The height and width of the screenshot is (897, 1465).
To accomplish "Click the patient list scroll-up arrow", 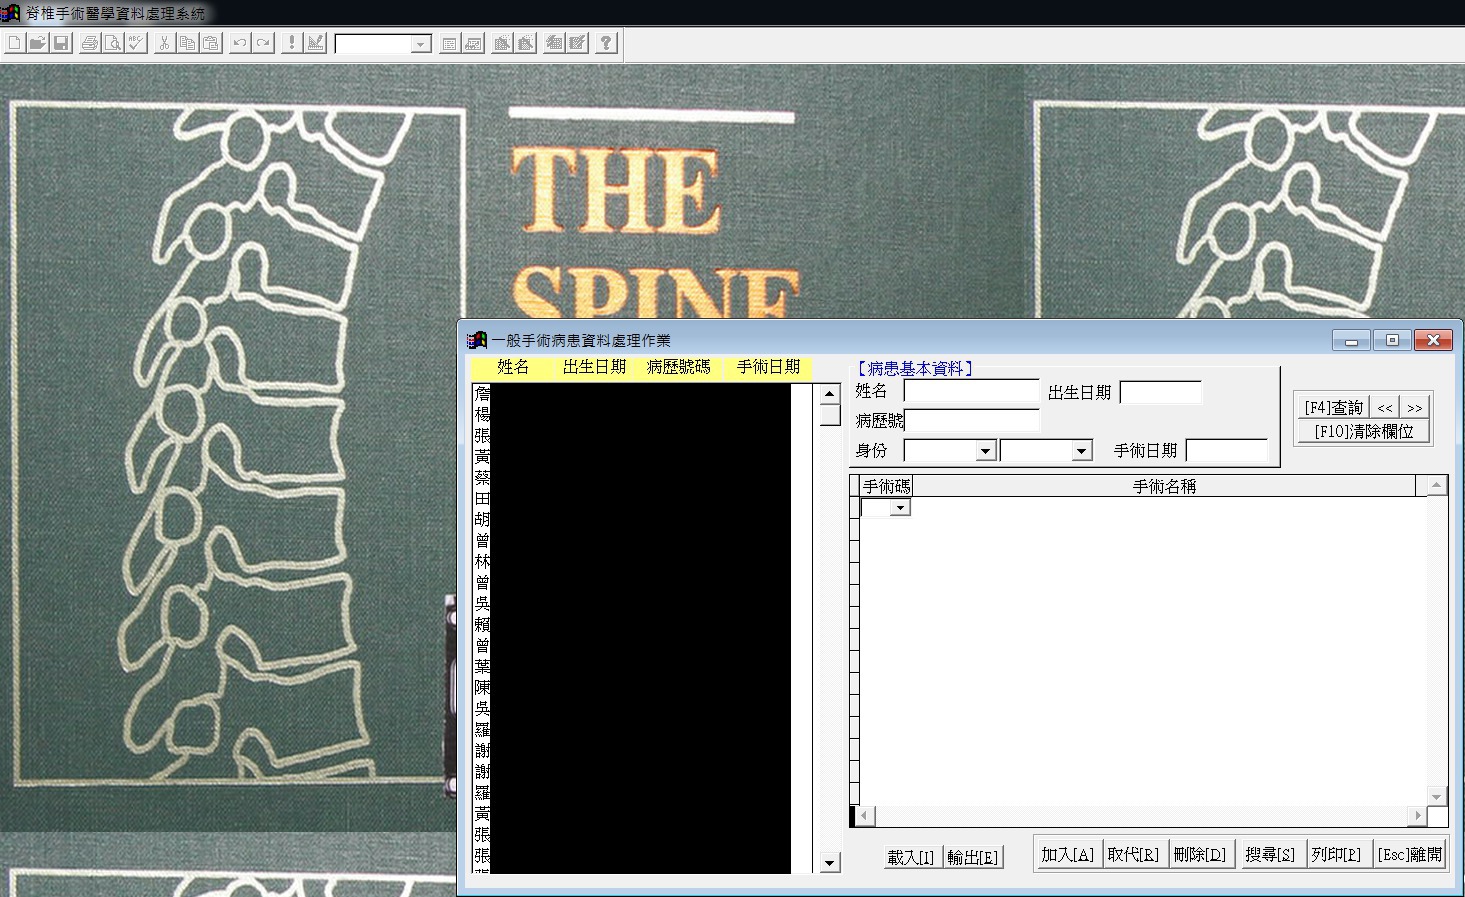I will pos(830,394).
